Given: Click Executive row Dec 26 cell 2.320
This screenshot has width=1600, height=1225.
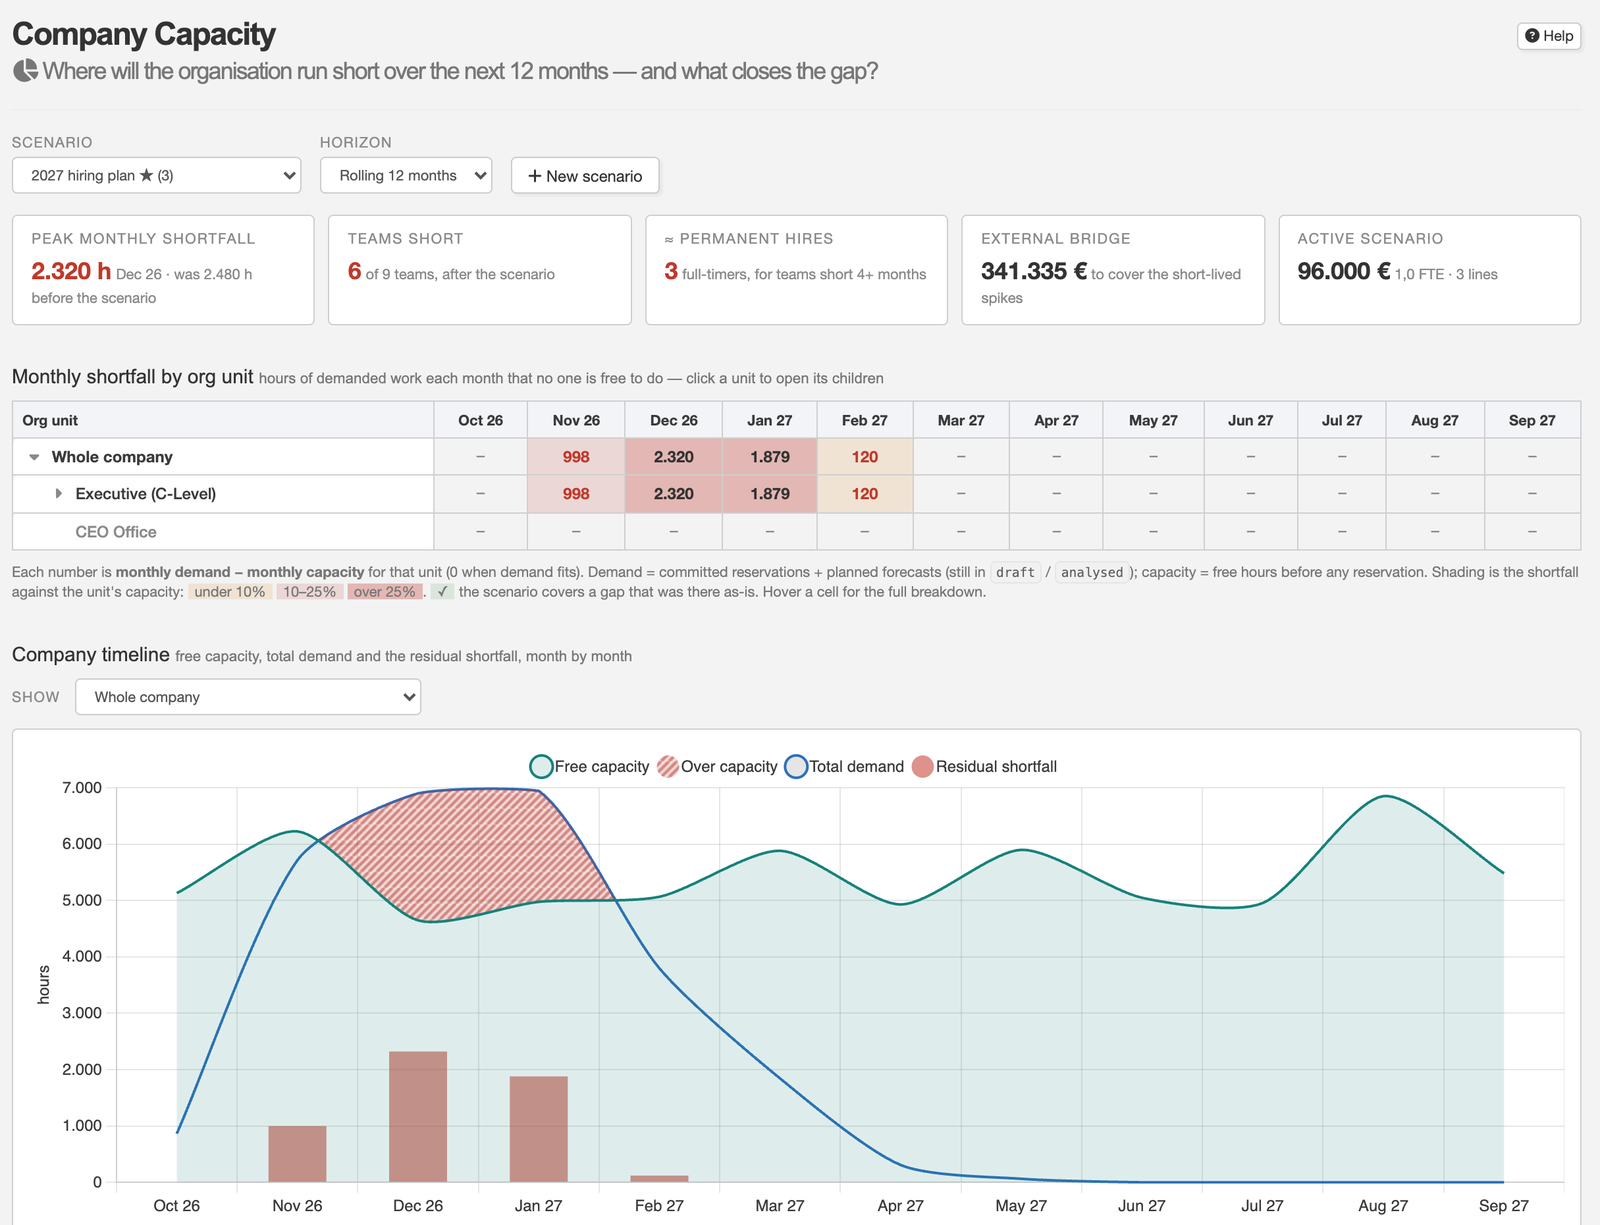Looking at the screenshot, I should pyautogui.click(x=674, y=494).
